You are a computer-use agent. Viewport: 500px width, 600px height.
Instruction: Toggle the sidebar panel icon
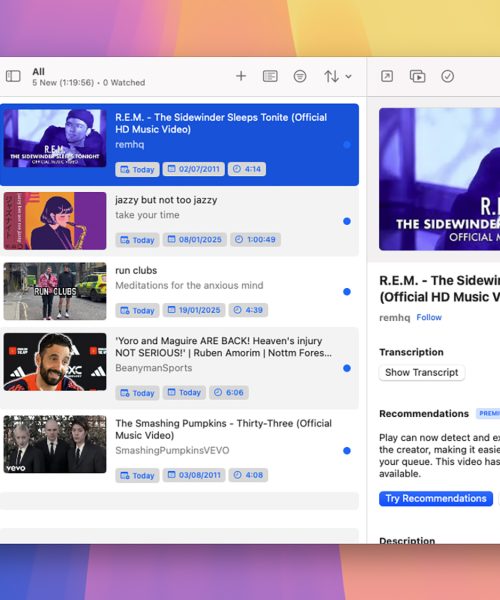coord(13,76)
